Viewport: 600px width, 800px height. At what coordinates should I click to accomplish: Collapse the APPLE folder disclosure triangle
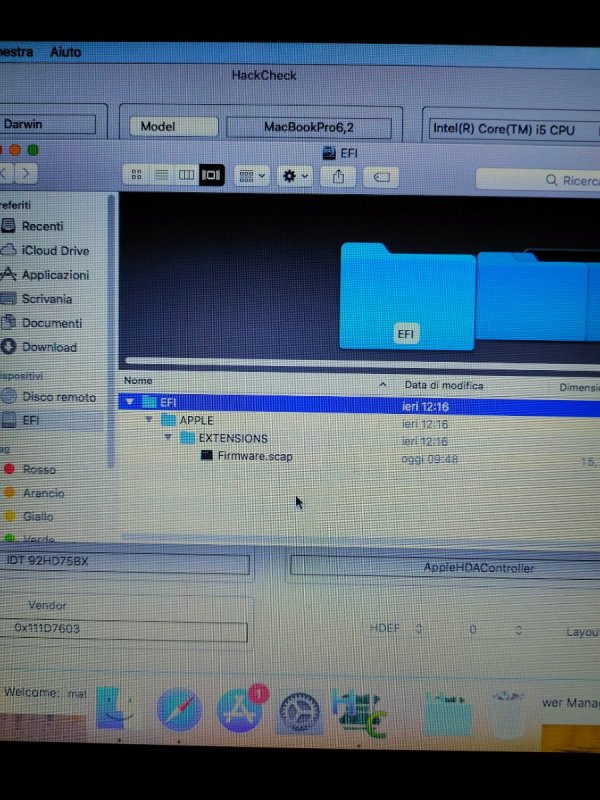[148, 419]
